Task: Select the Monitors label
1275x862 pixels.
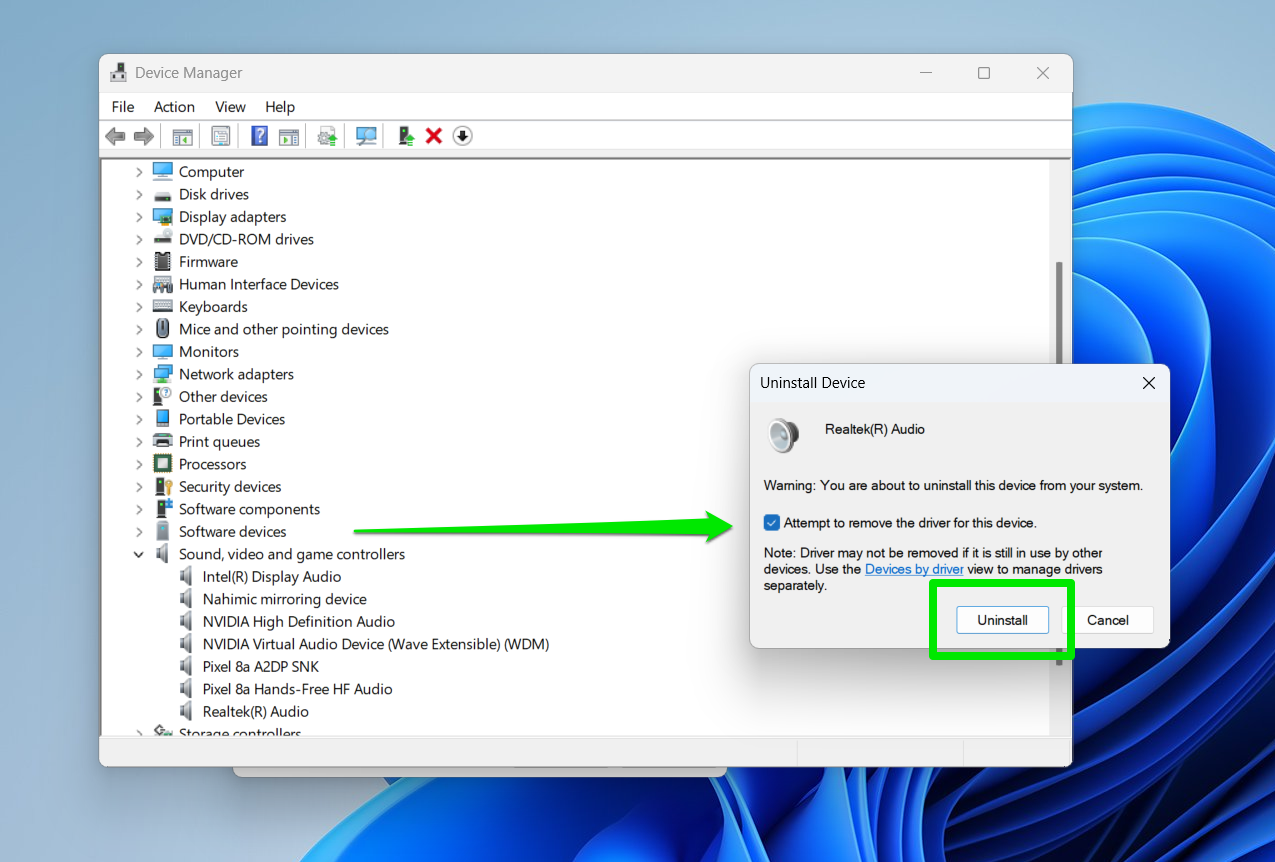Action: (209, 352)
